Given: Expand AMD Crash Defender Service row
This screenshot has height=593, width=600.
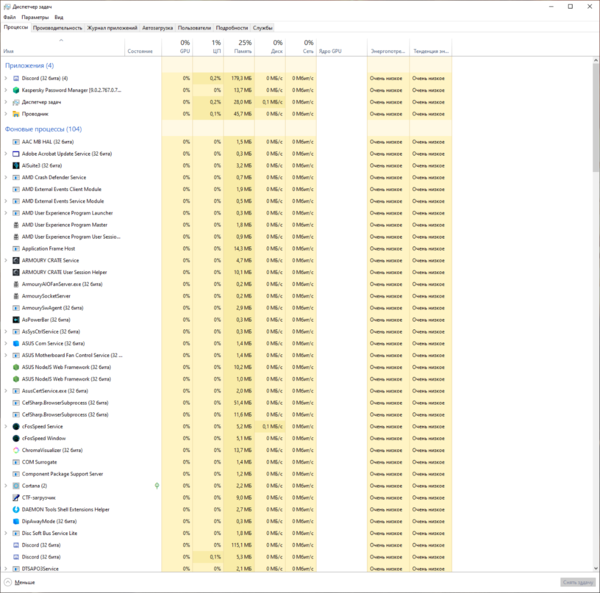Looking at the screenshot, I should [6, 178].
